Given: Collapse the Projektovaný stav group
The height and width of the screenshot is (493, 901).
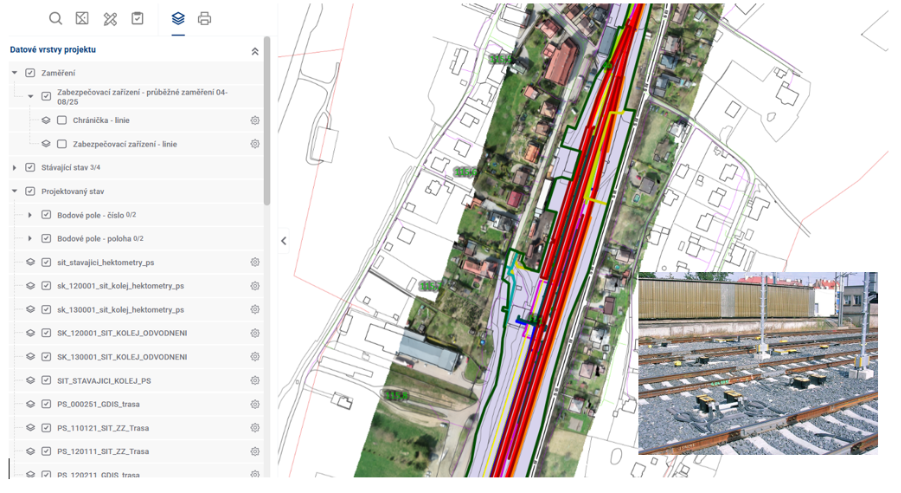Looking at the screenshot, I should coord(14,191).
